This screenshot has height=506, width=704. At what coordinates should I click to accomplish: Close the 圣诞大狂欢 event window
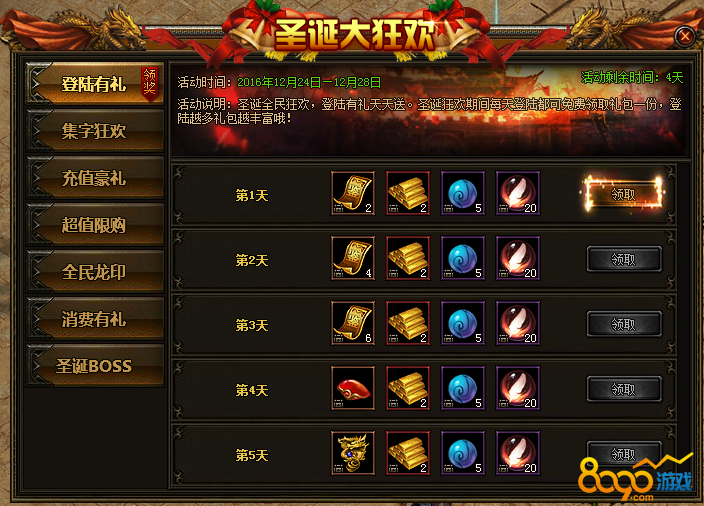(685, 36)
